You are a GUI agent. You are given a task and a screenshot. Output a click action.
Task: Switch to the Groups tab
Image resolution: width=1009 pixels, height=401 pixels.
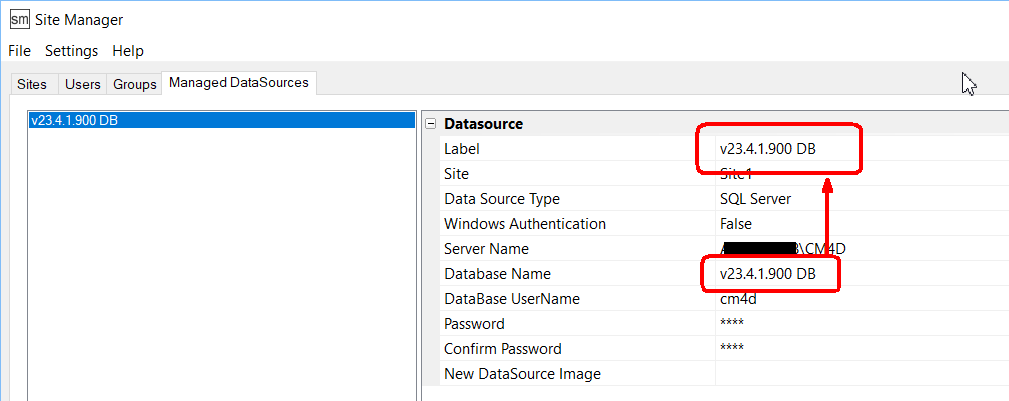click(134, 85)
